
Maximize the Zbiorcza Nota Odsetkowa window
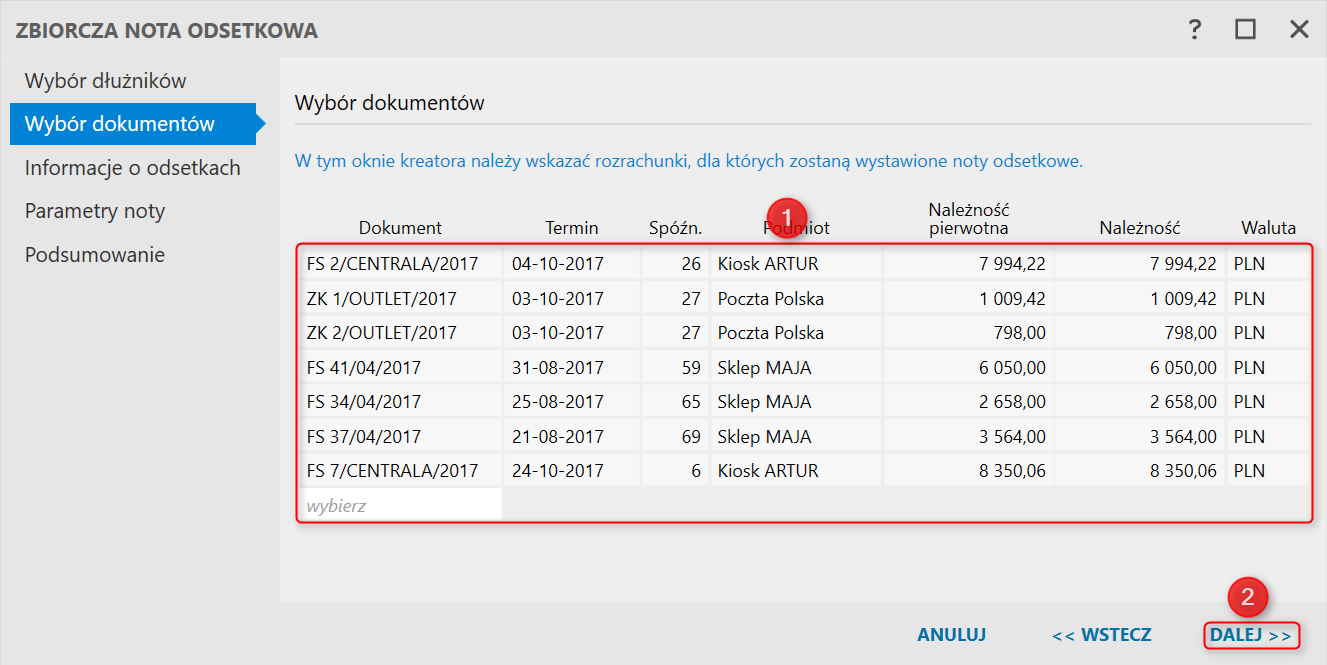(x=1245, y=30)
